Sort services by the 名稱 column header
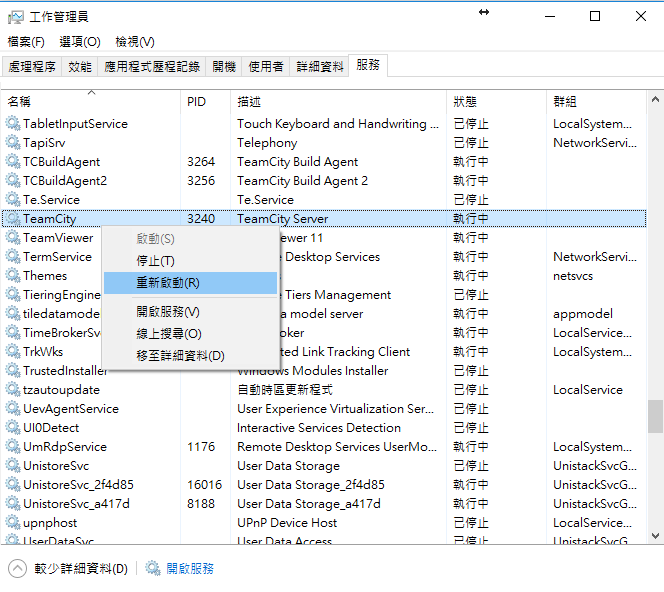This screenshot has height=592, width=664. coord(91,102)
